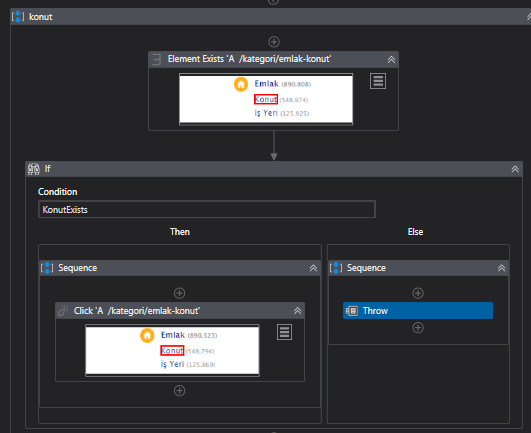Image resolution: width=531 pixels, height=433 pixels.
Task: Select the Element Exists selector screenshot thumbnail
Action: [x=266, y=99]
